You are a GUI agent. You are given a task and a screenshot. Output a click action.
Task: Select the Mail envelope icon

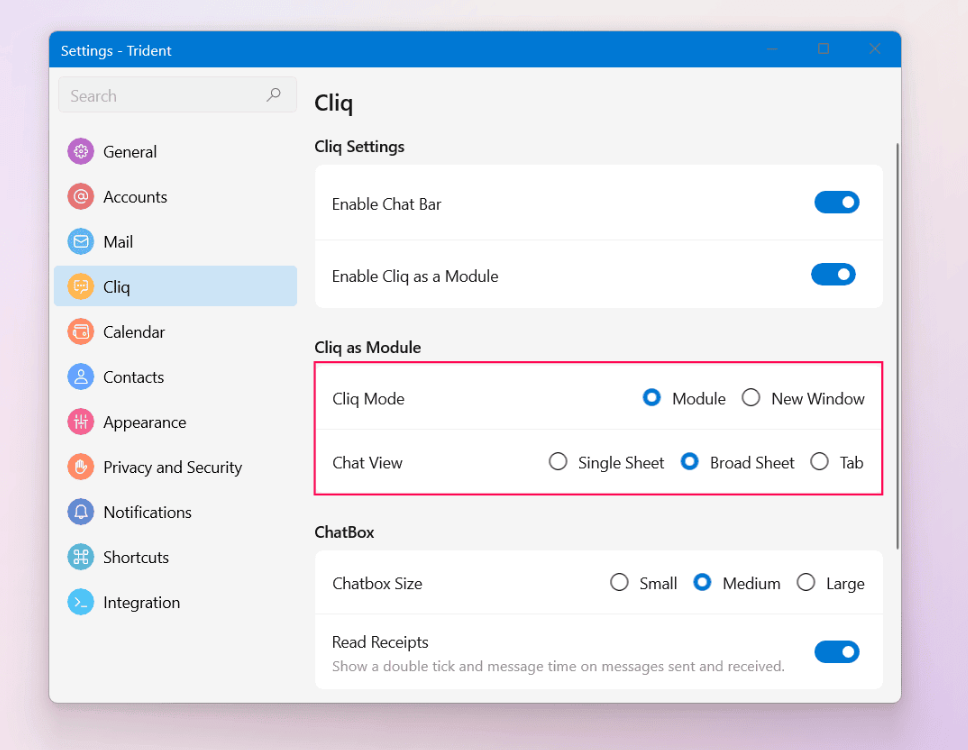[x=80, y=242]
